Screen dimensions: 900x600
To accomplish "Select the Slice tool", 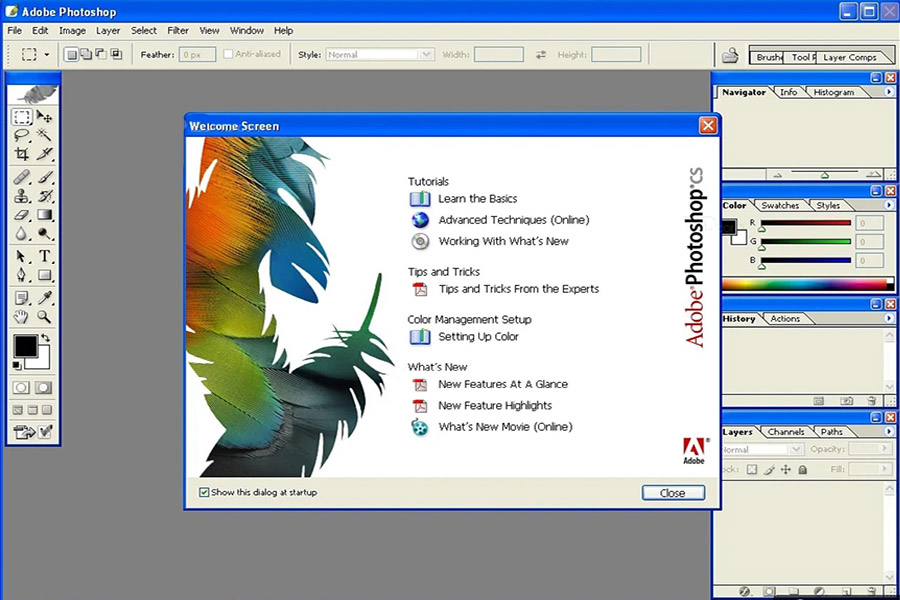I will pyautogui.click(x=44, y=154).
